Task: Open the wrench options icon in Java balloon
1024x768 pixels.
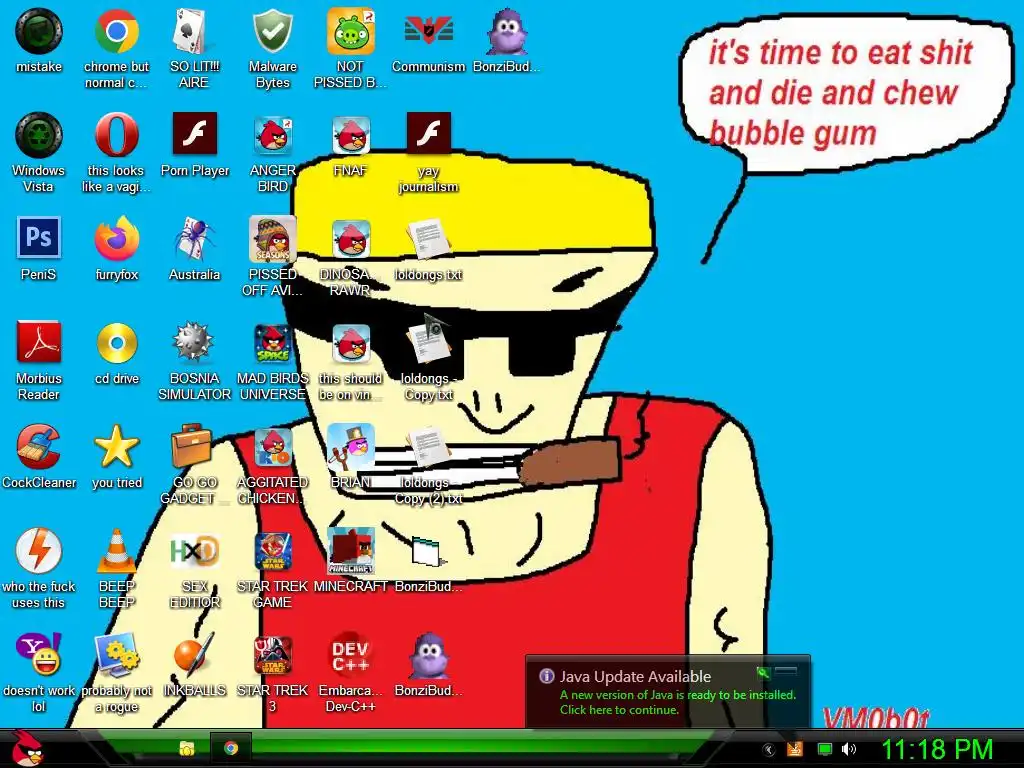Action: [x=763, y=672]
